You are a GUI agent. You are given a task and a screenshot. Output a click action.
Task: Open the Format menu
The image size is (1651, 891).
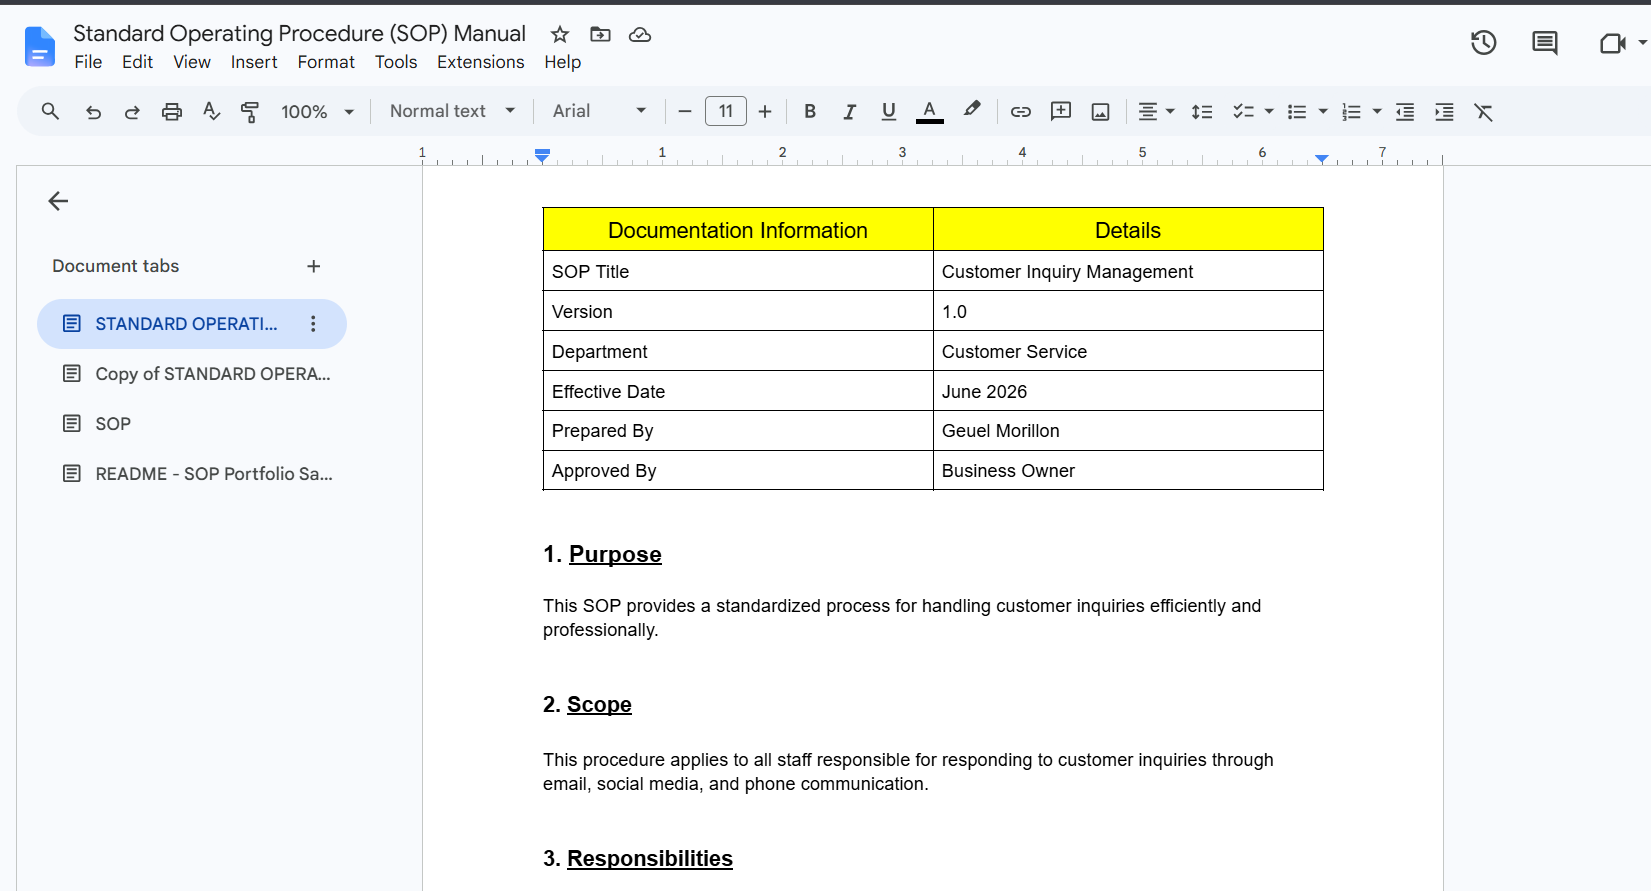point(326,62)
